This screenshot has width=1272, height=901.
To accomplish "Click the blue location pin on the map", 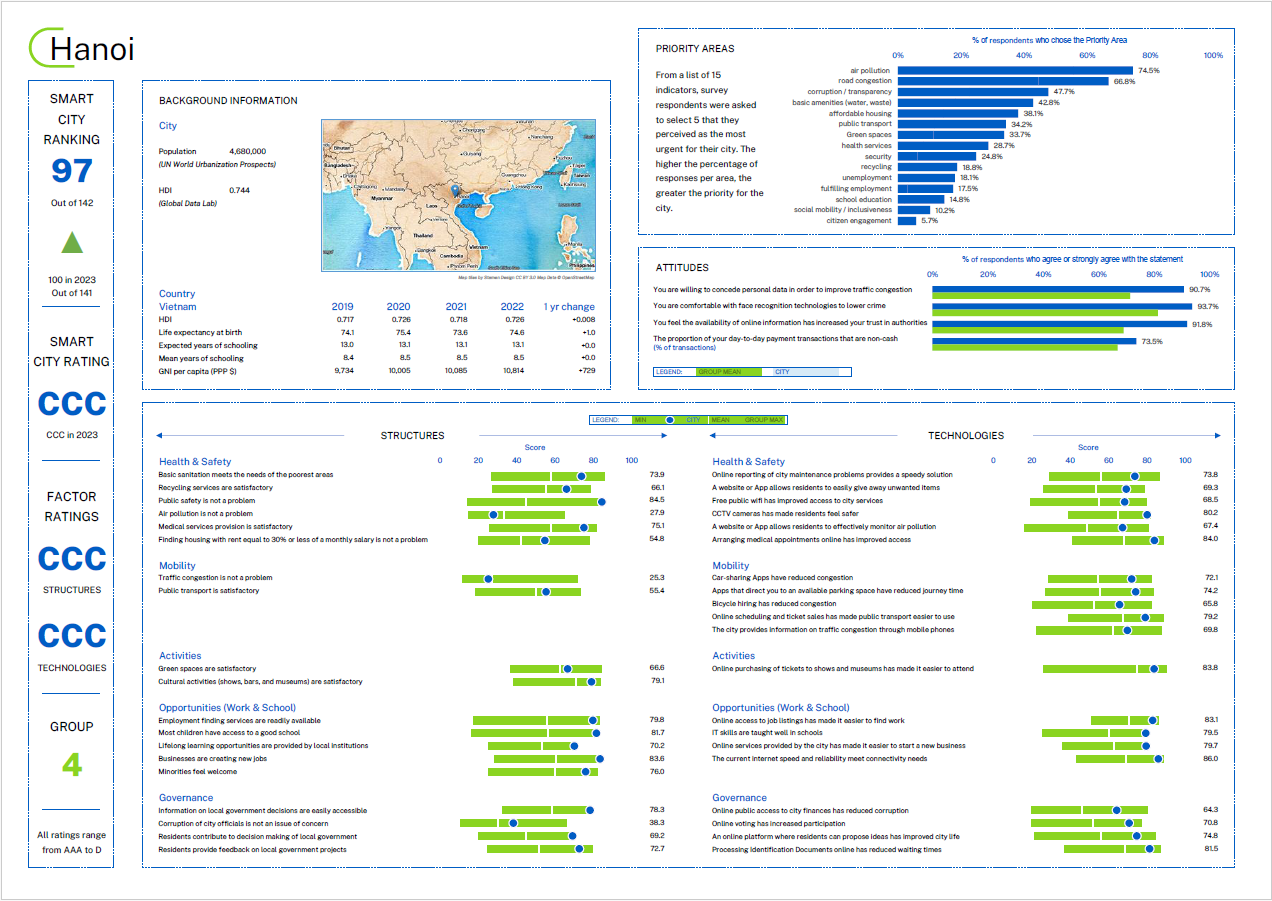I will pos(455,190).
